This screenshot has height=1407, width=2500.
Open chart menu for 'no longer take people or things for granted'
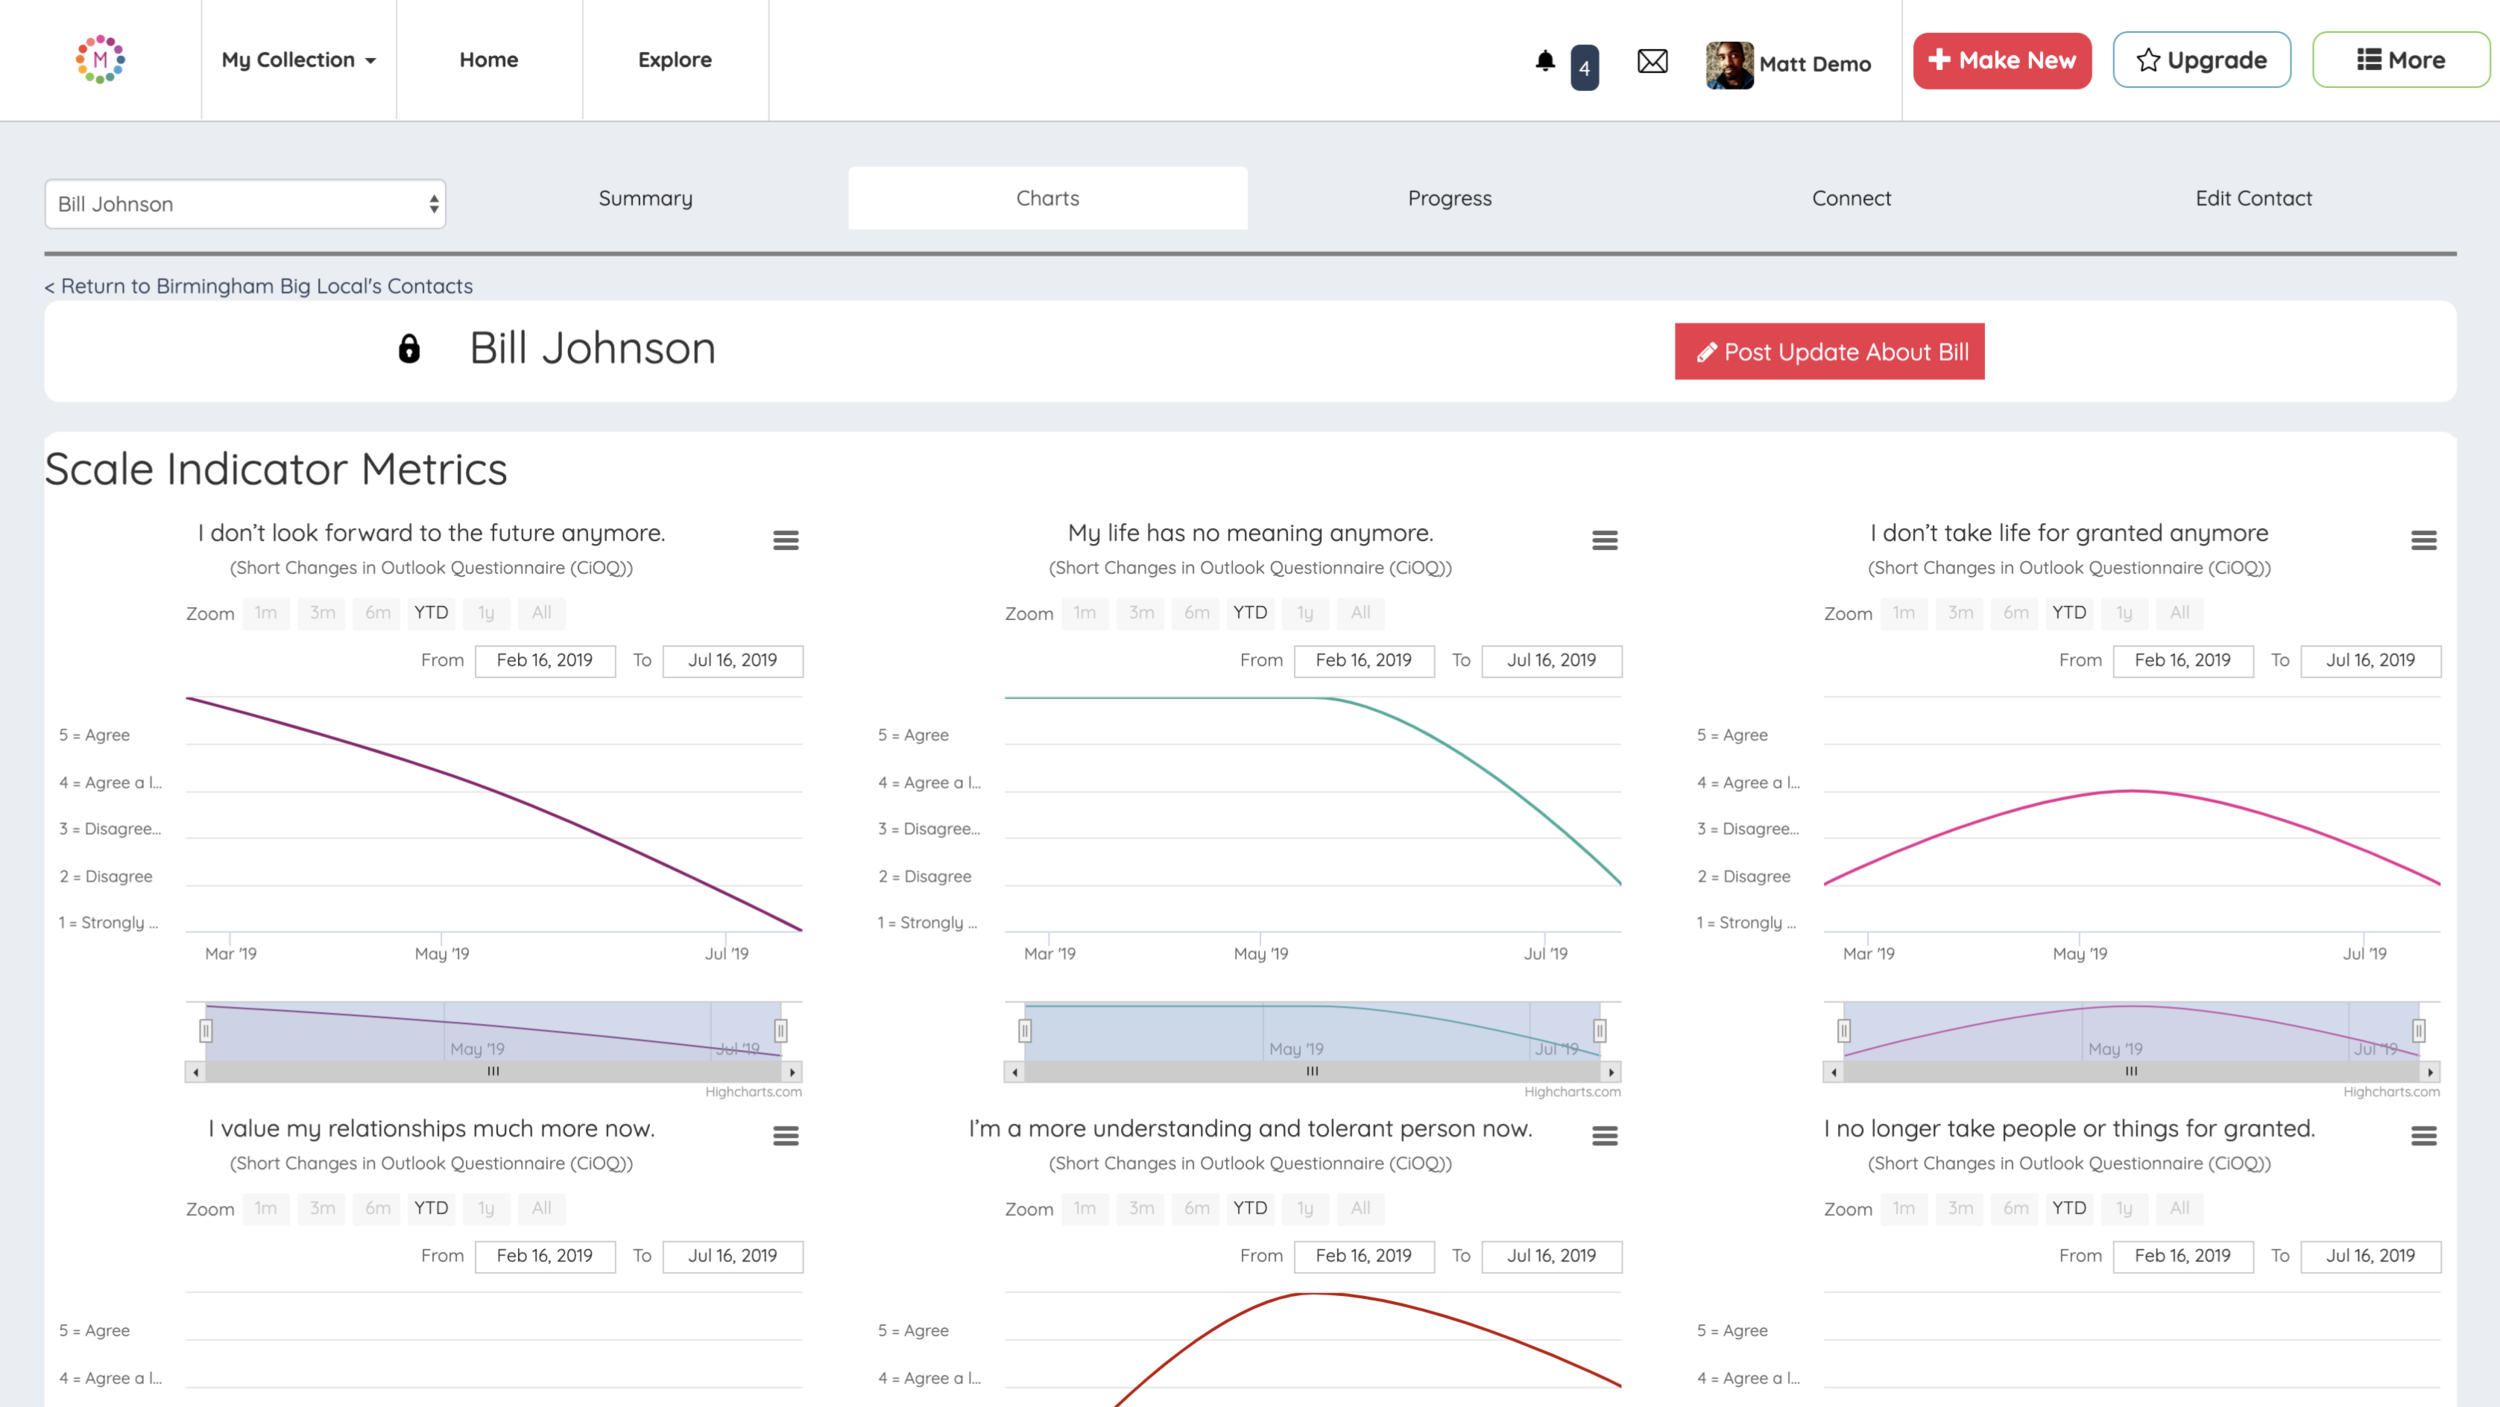point(2424,1136)
